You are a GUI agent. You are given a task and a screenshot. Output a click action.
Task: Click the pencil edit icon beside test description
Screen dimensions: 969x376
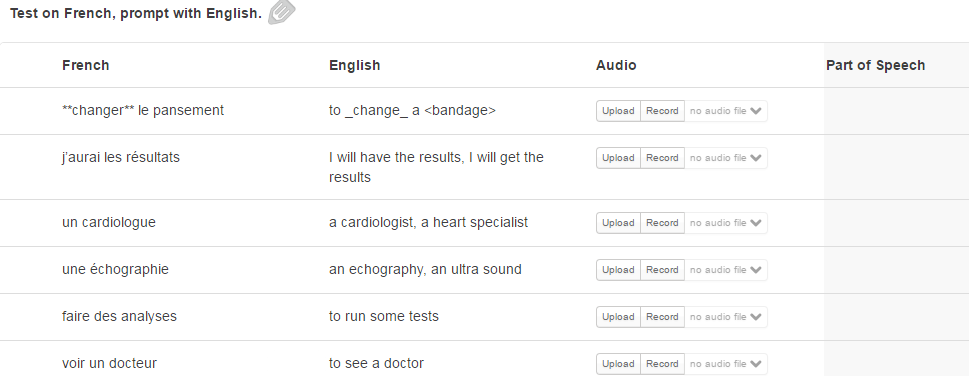(281, 12)
